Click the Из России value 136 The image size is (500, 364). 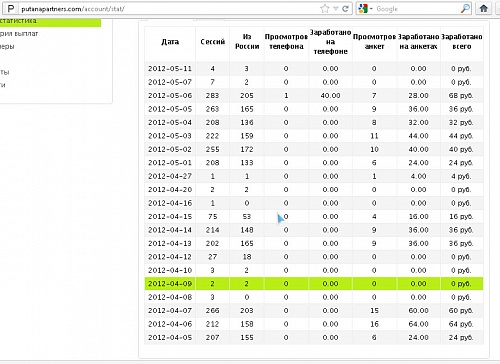tap(247, 122)
